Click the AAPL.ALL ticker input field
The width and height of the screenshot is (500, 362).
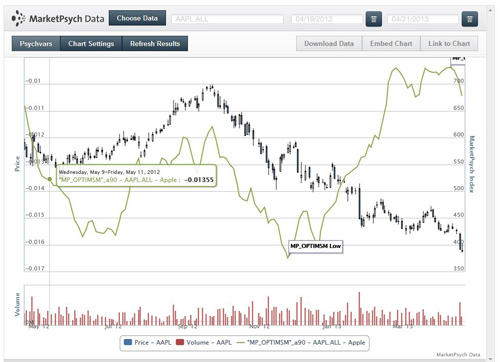[x=227, y=19]
